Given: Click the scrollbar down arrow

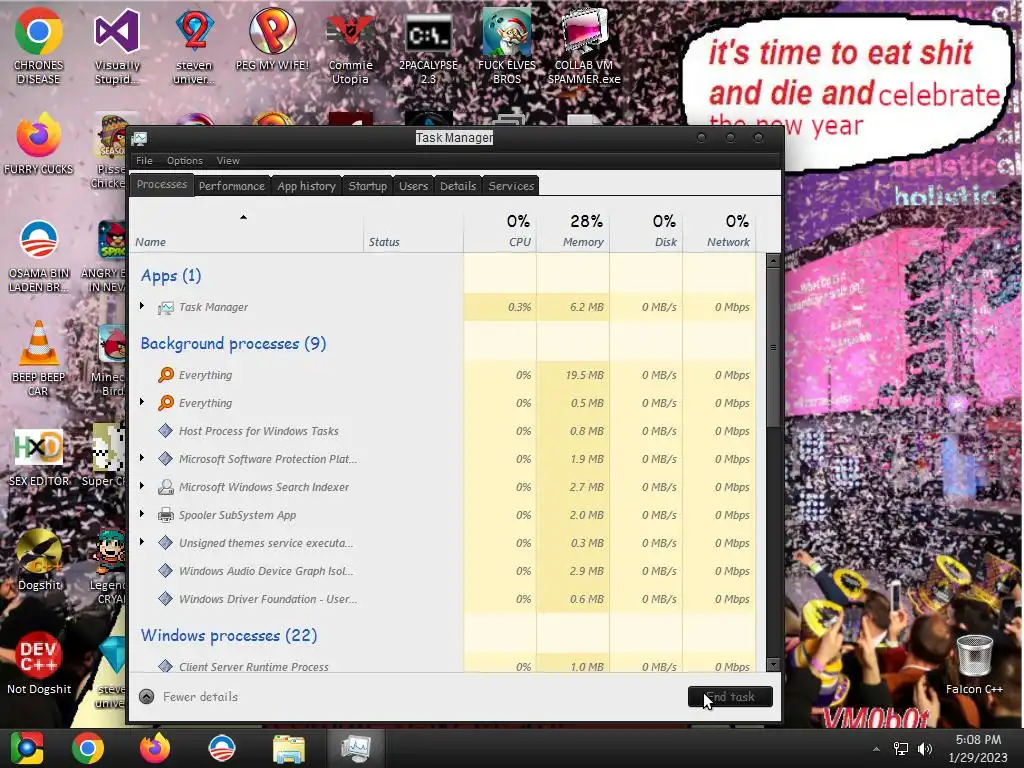Looking at the screenshot, I should 773,665.
